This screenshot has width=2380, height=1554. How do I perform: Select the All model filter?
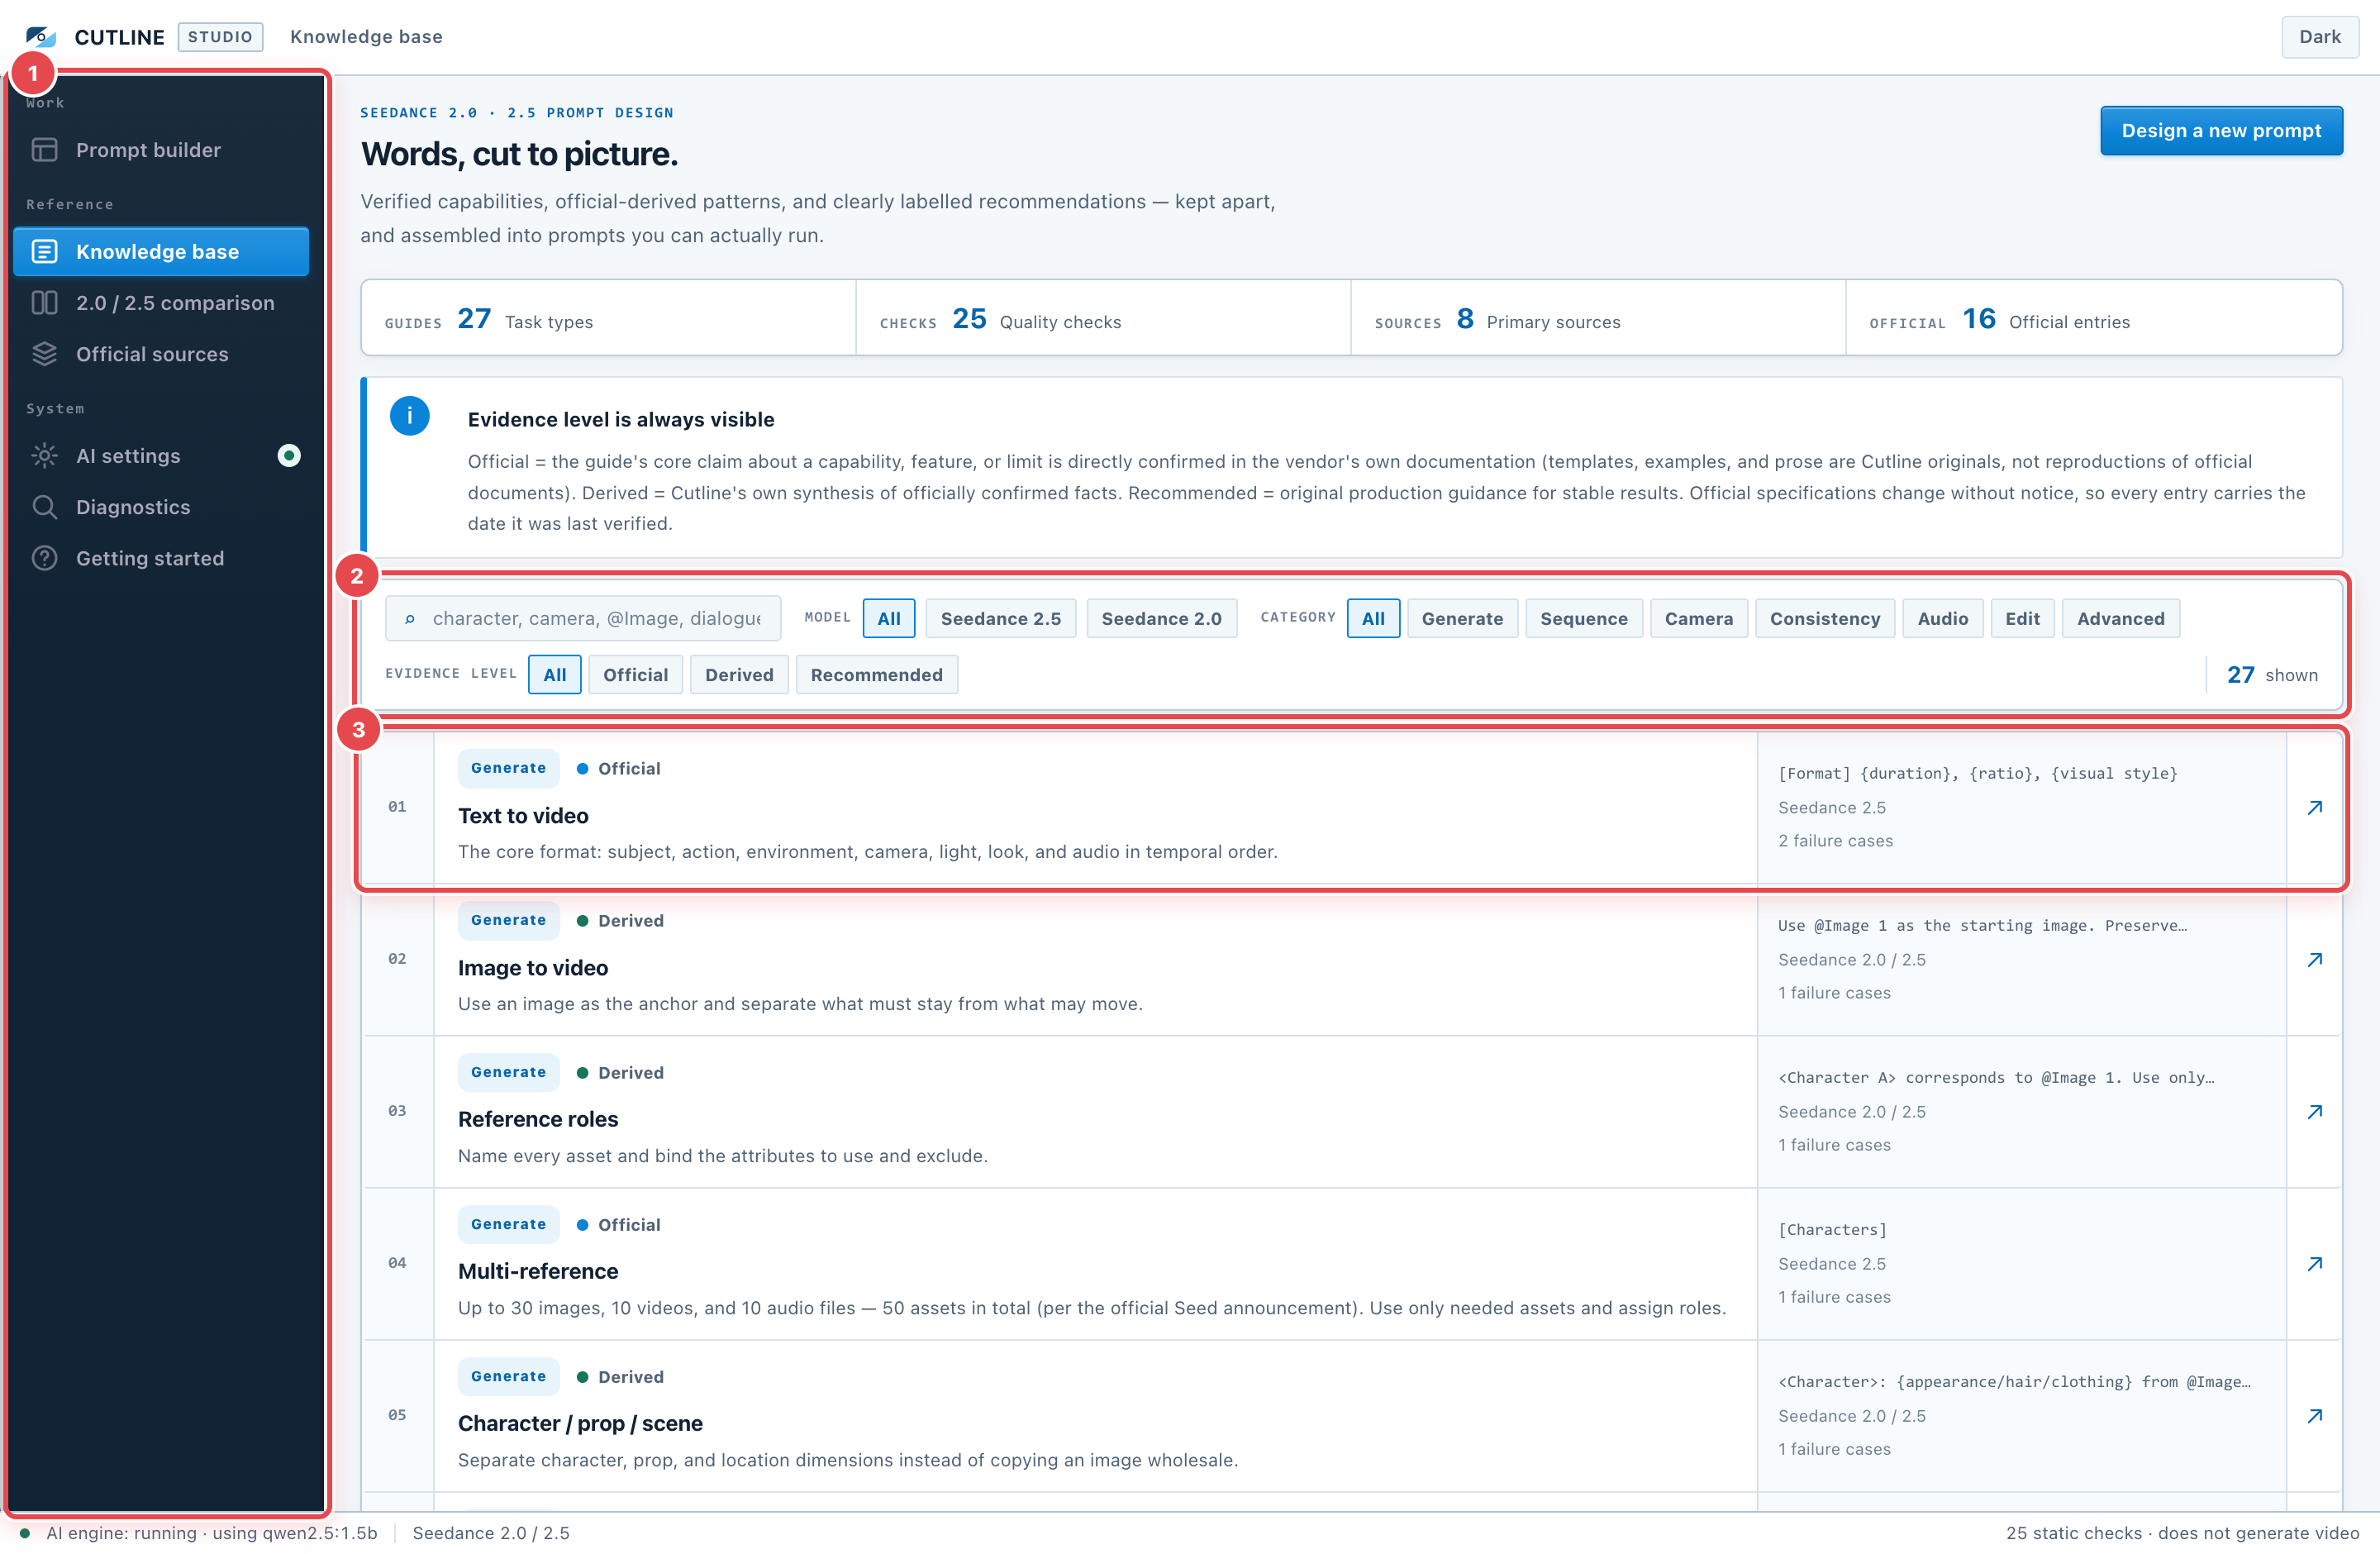[889, 619]
